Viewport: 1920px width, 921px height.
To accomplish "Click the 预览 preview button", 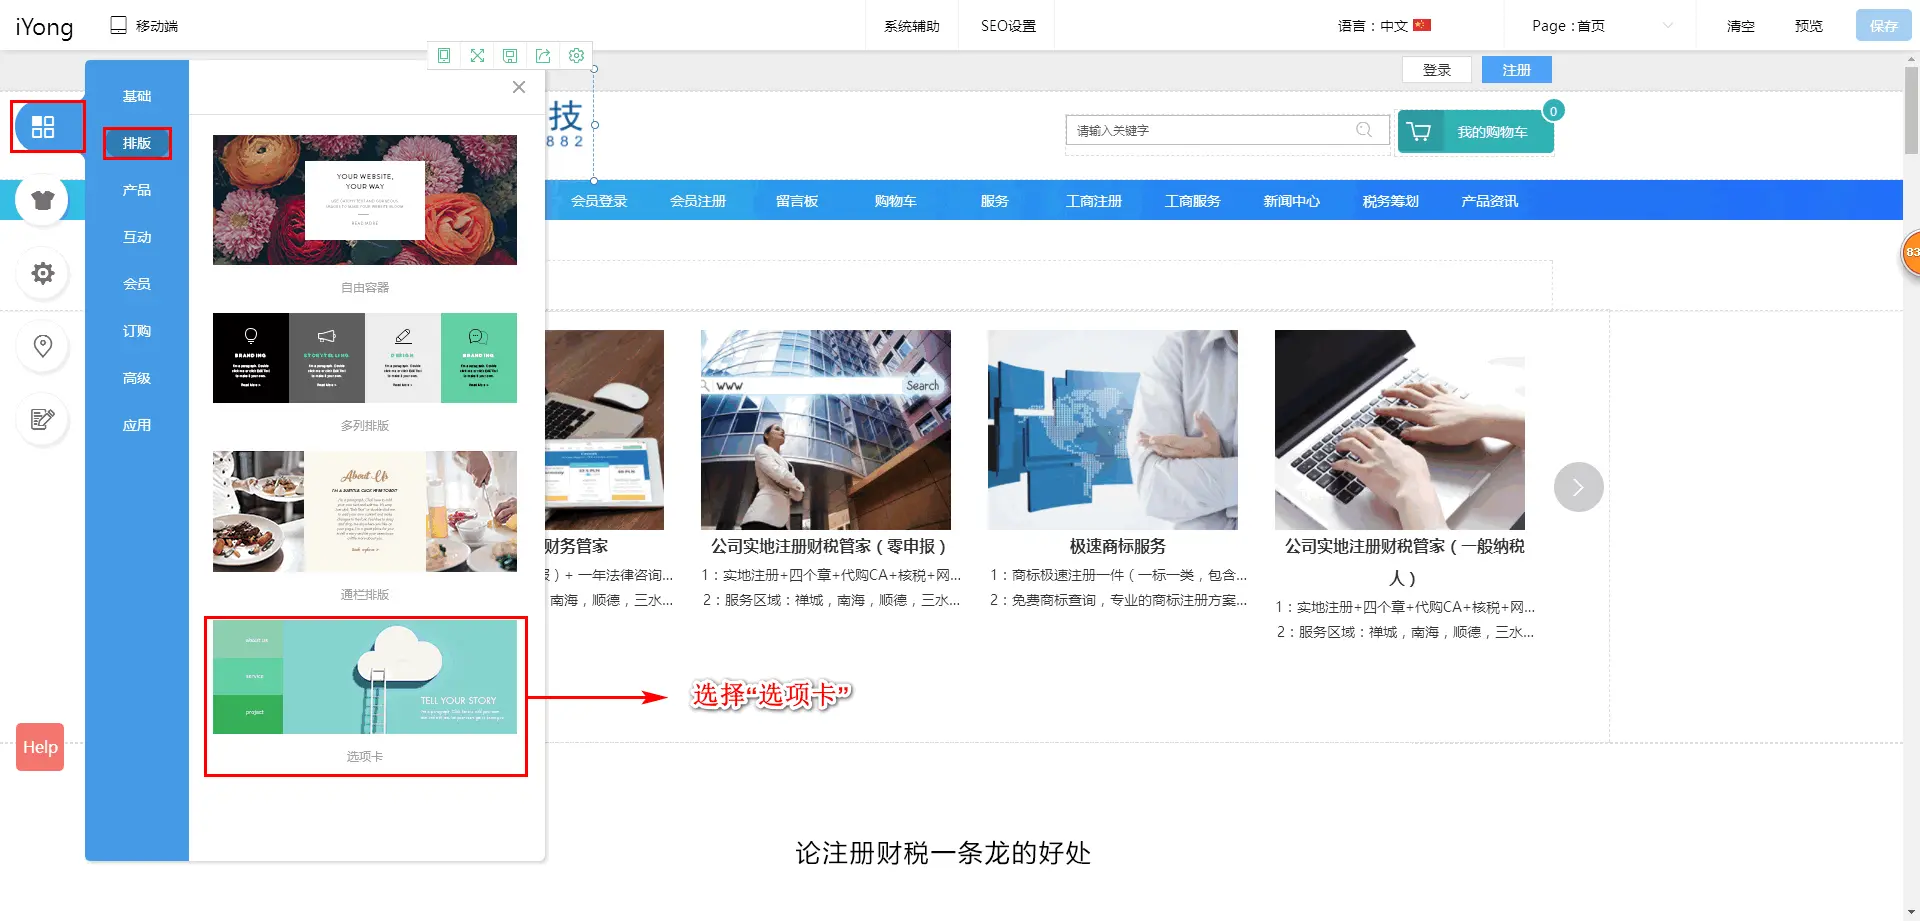I will tap(1808, 26).
